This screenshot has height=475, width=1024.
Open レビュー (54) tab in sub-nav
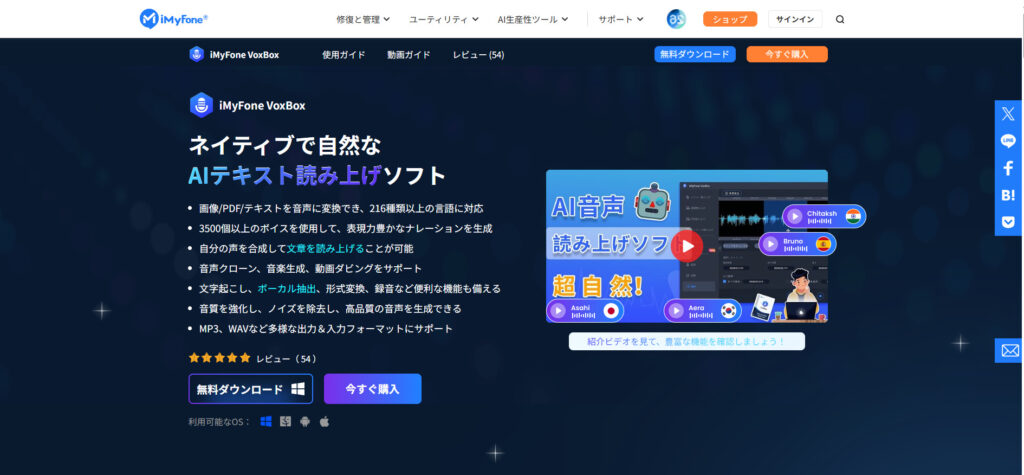coord(479,55)
